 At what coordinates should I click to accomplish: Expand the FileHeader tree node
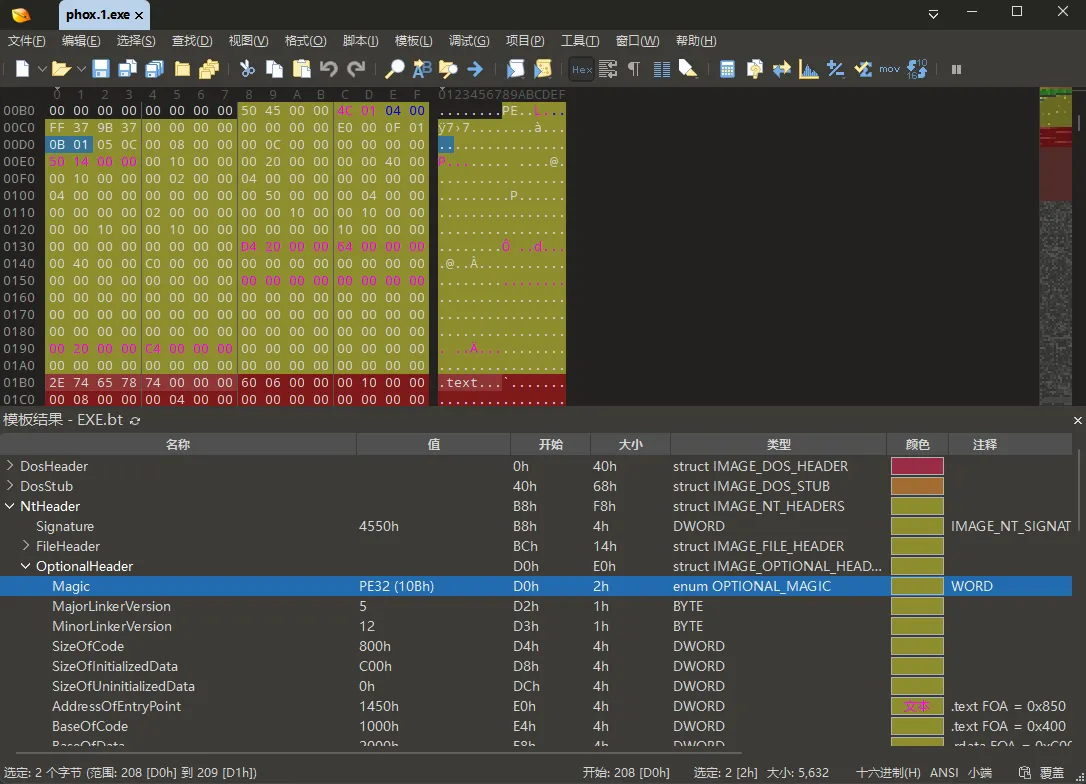[26, 546]
